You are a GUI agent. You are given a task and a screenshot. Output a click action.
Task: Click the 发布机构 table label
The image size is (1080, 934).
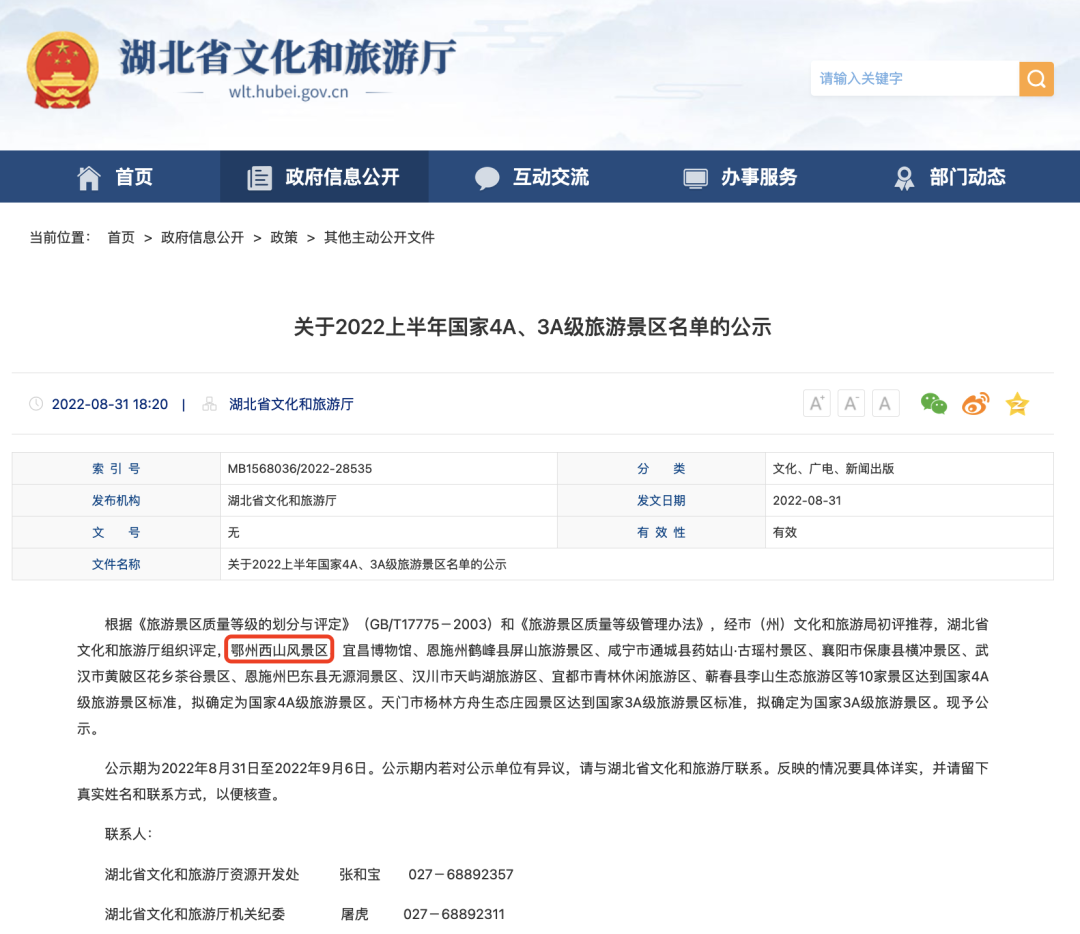point(116,501)
